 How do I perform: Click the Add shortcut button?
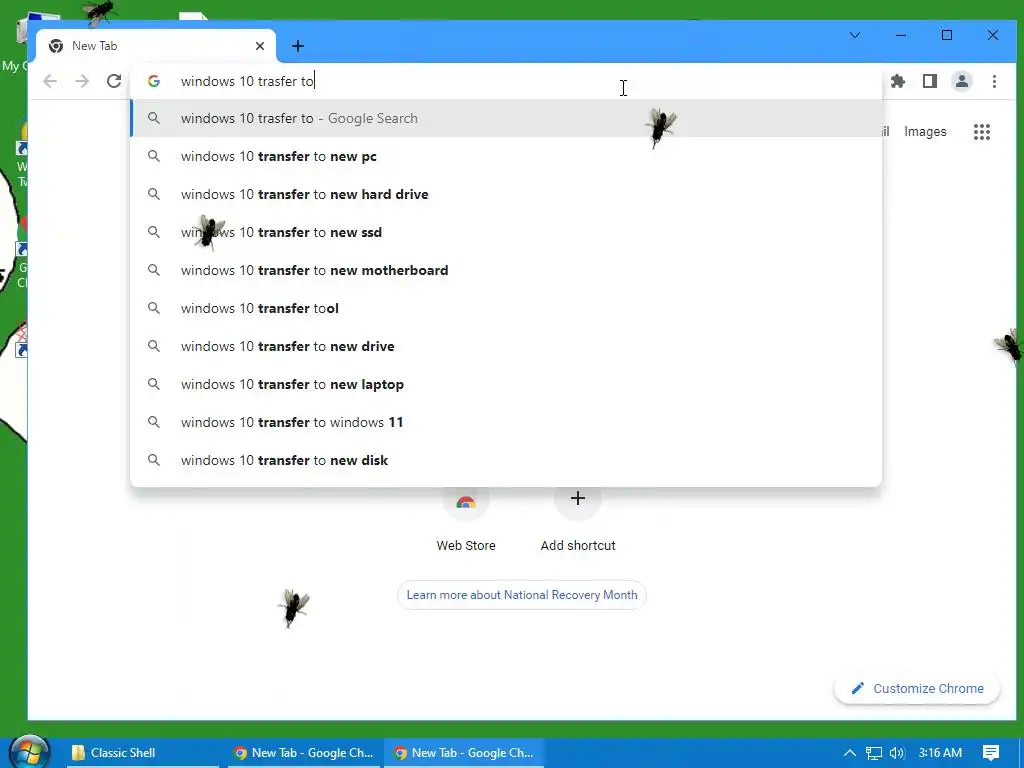(578, 519)
